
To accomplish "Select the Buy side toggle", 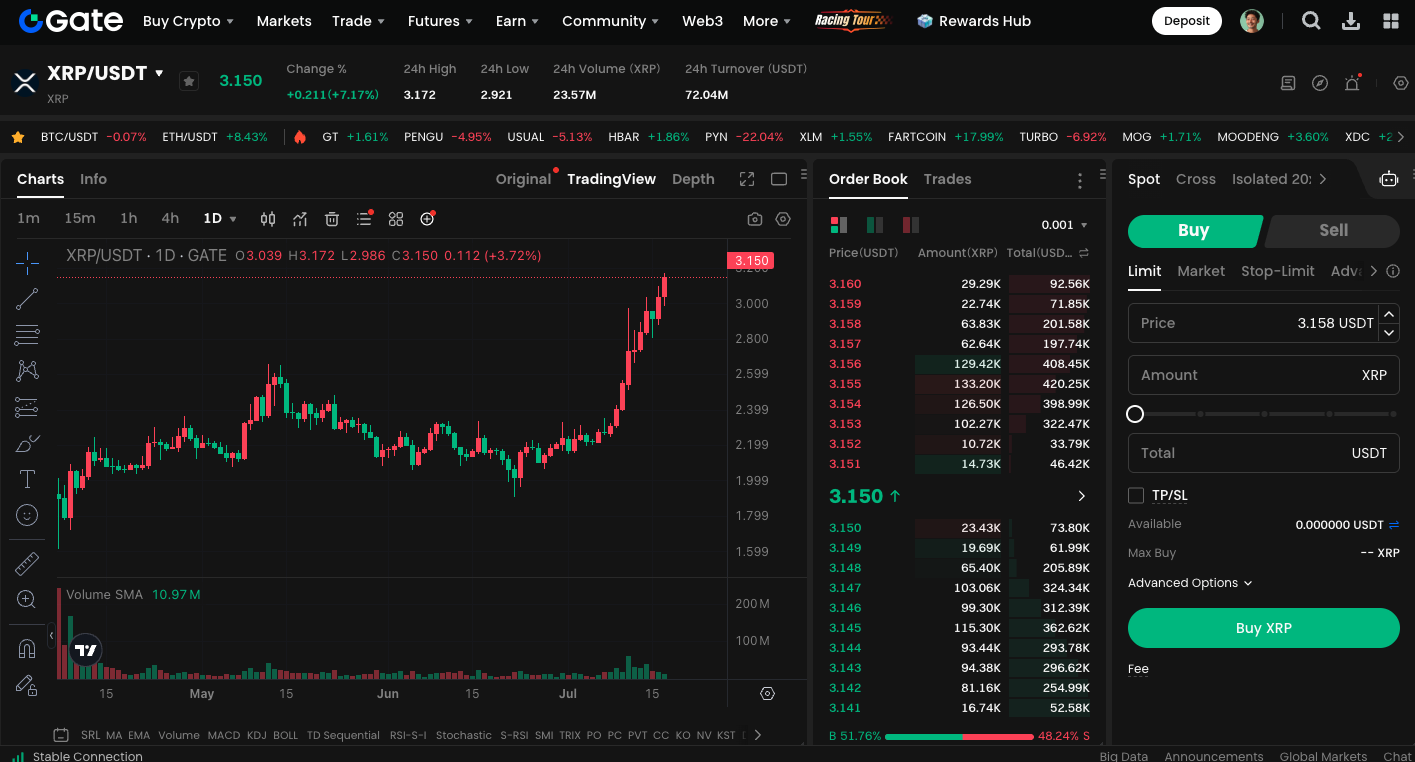I will click(x=1193, y=230).
